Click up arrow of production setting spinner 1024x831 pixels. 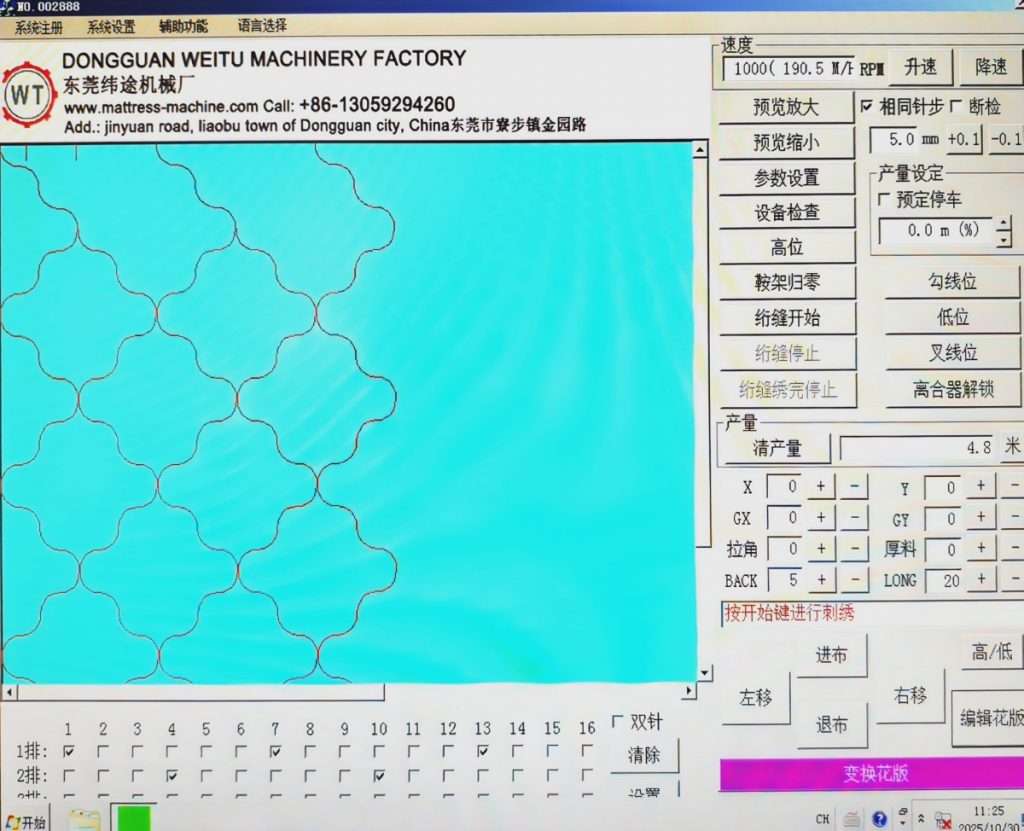(1003, 224)
